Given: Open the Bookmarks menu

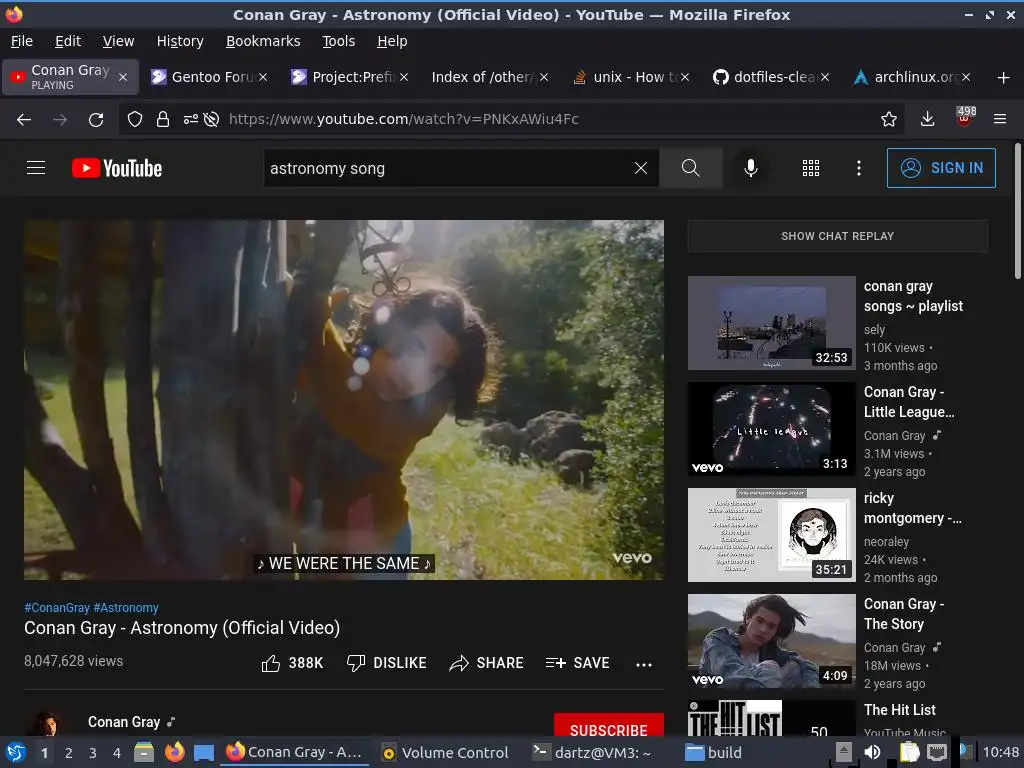Looking at the screenshot, I should tap(263, 41).
